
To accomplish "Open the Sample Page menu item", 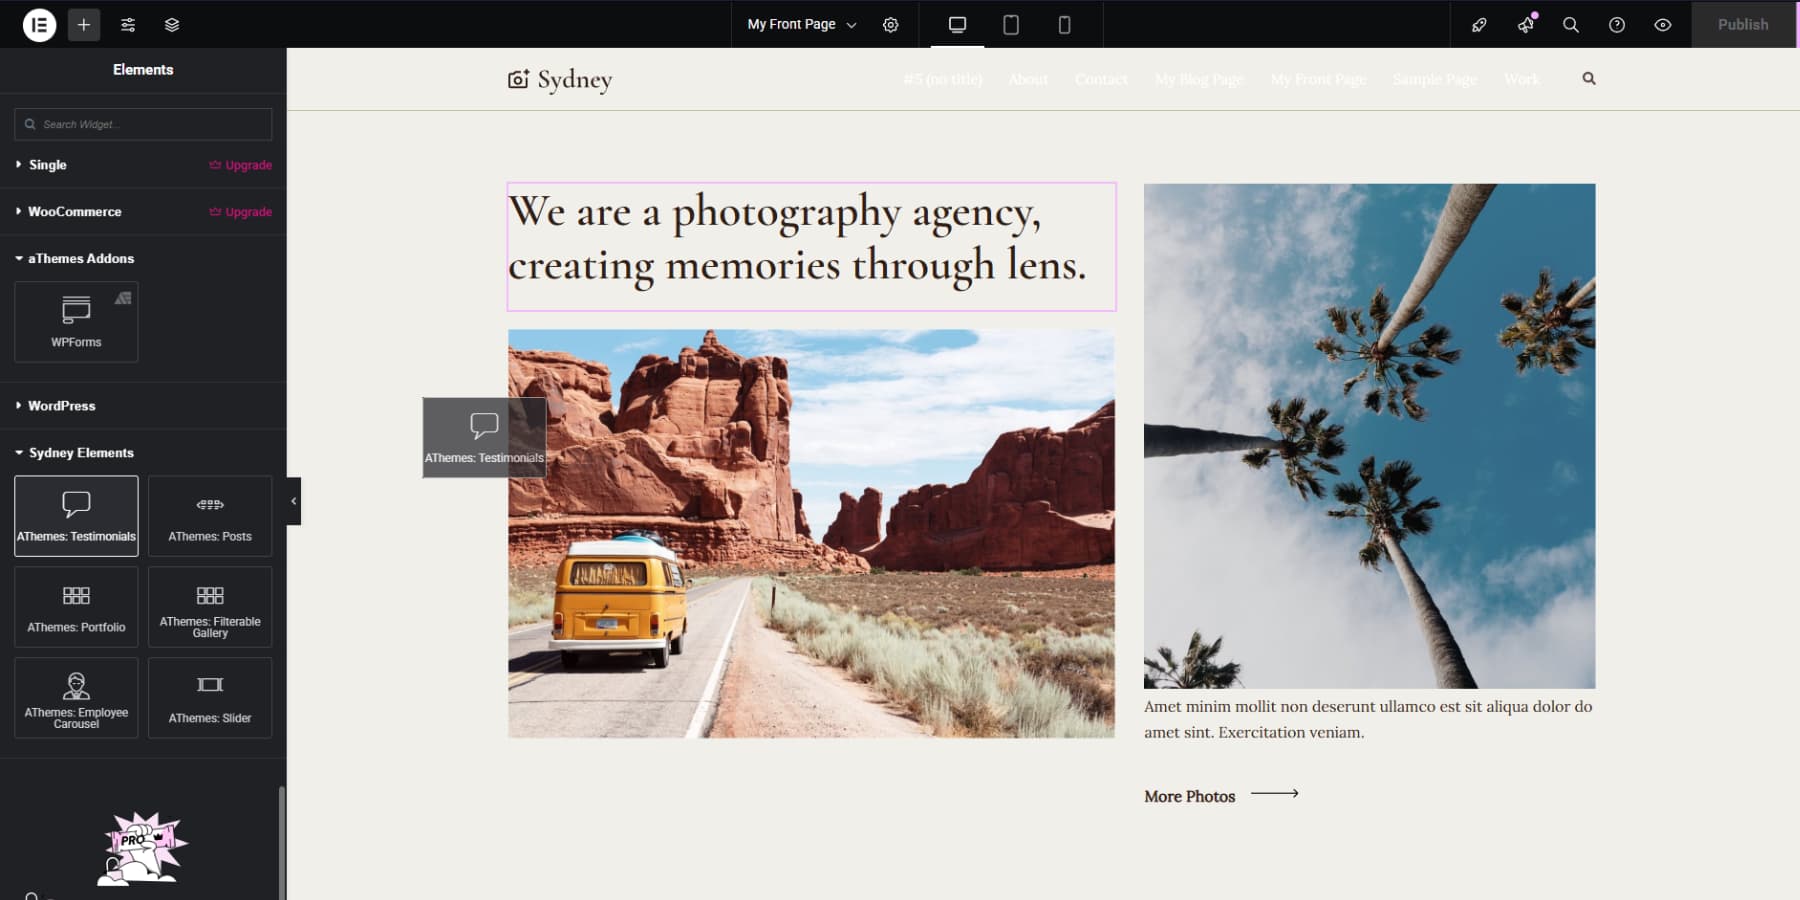I will [x=1435, y=79].
